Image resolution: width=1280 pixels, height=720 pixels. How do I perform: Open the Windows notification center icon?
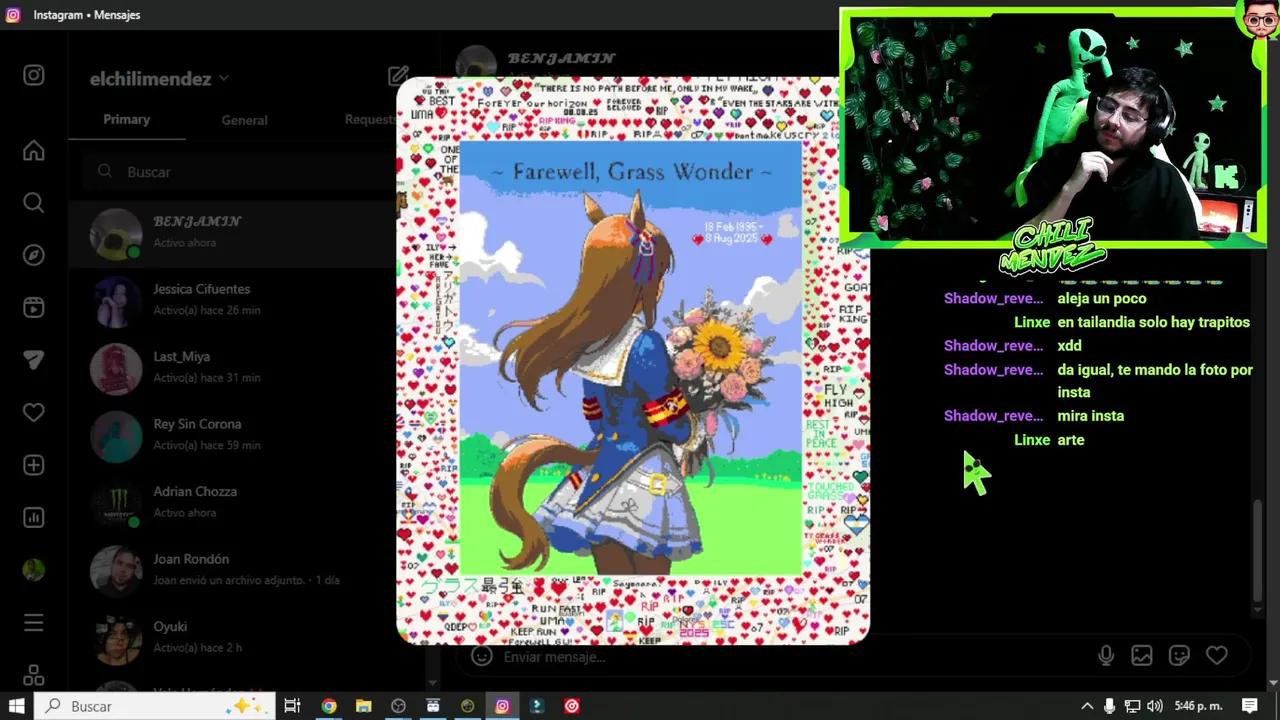[x=1250, y=706]
